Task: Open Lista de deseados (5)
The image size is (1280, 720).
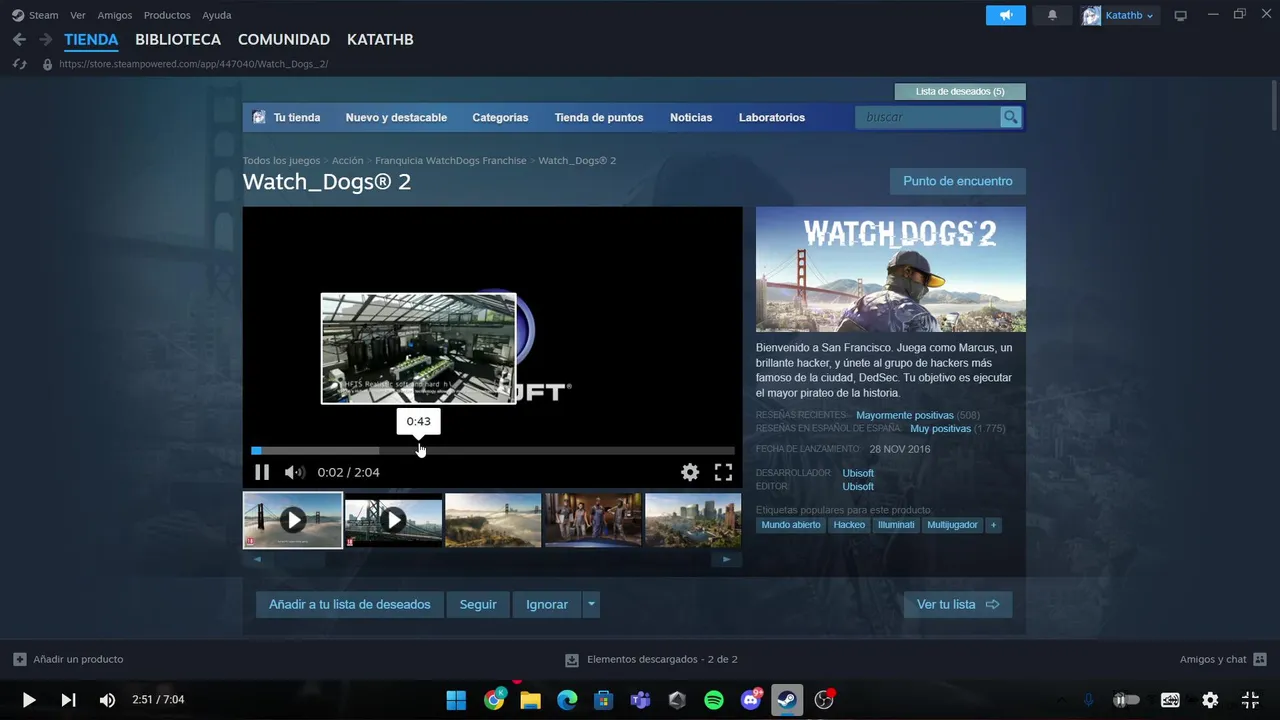Action: 960,91
